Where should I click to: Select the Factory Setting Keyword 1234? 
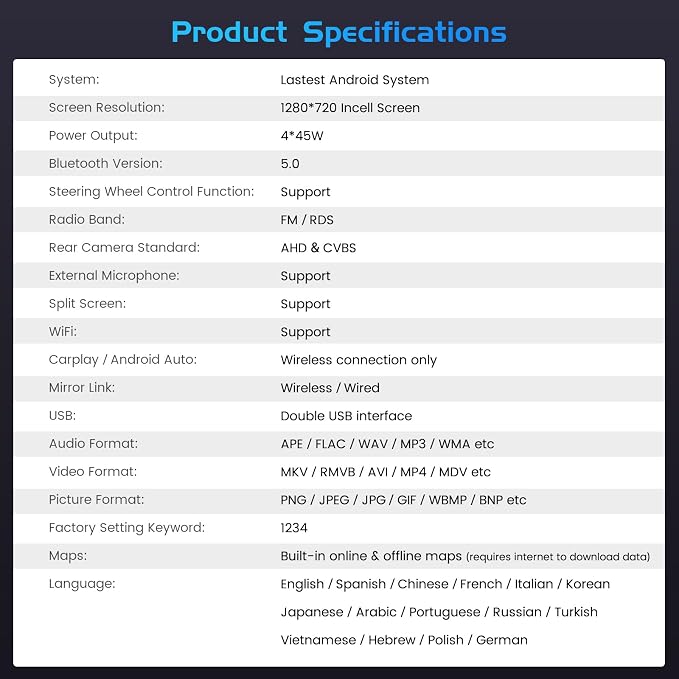[x=294, y=528]
